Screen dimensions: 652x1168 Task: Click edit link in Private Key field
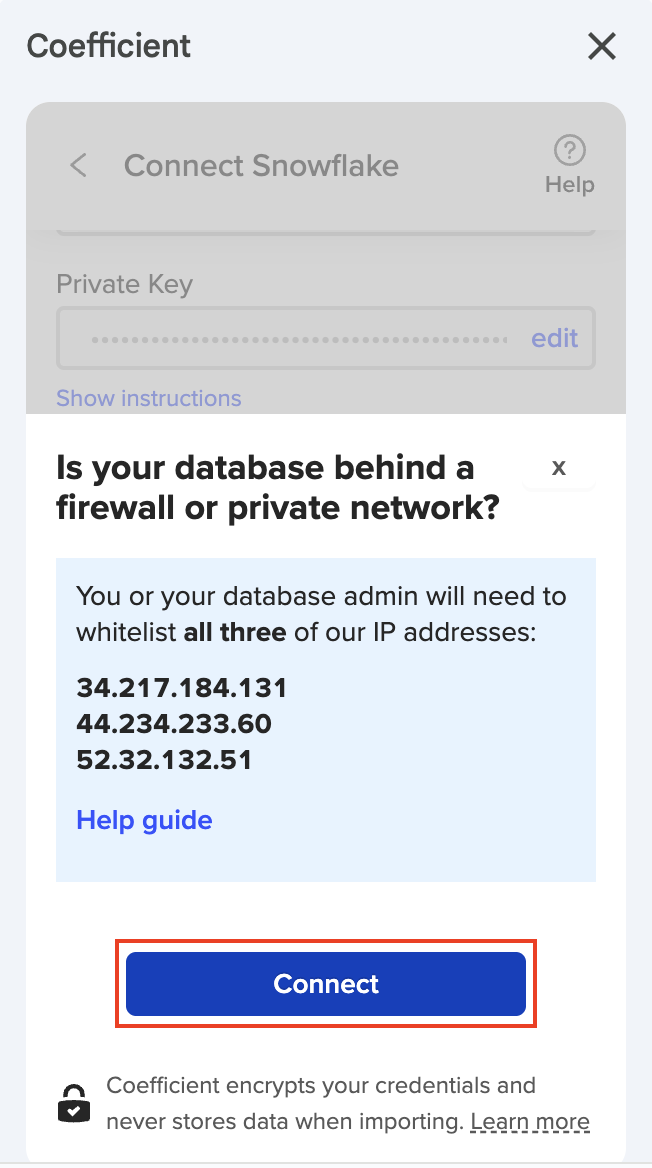tap(554, 338)
